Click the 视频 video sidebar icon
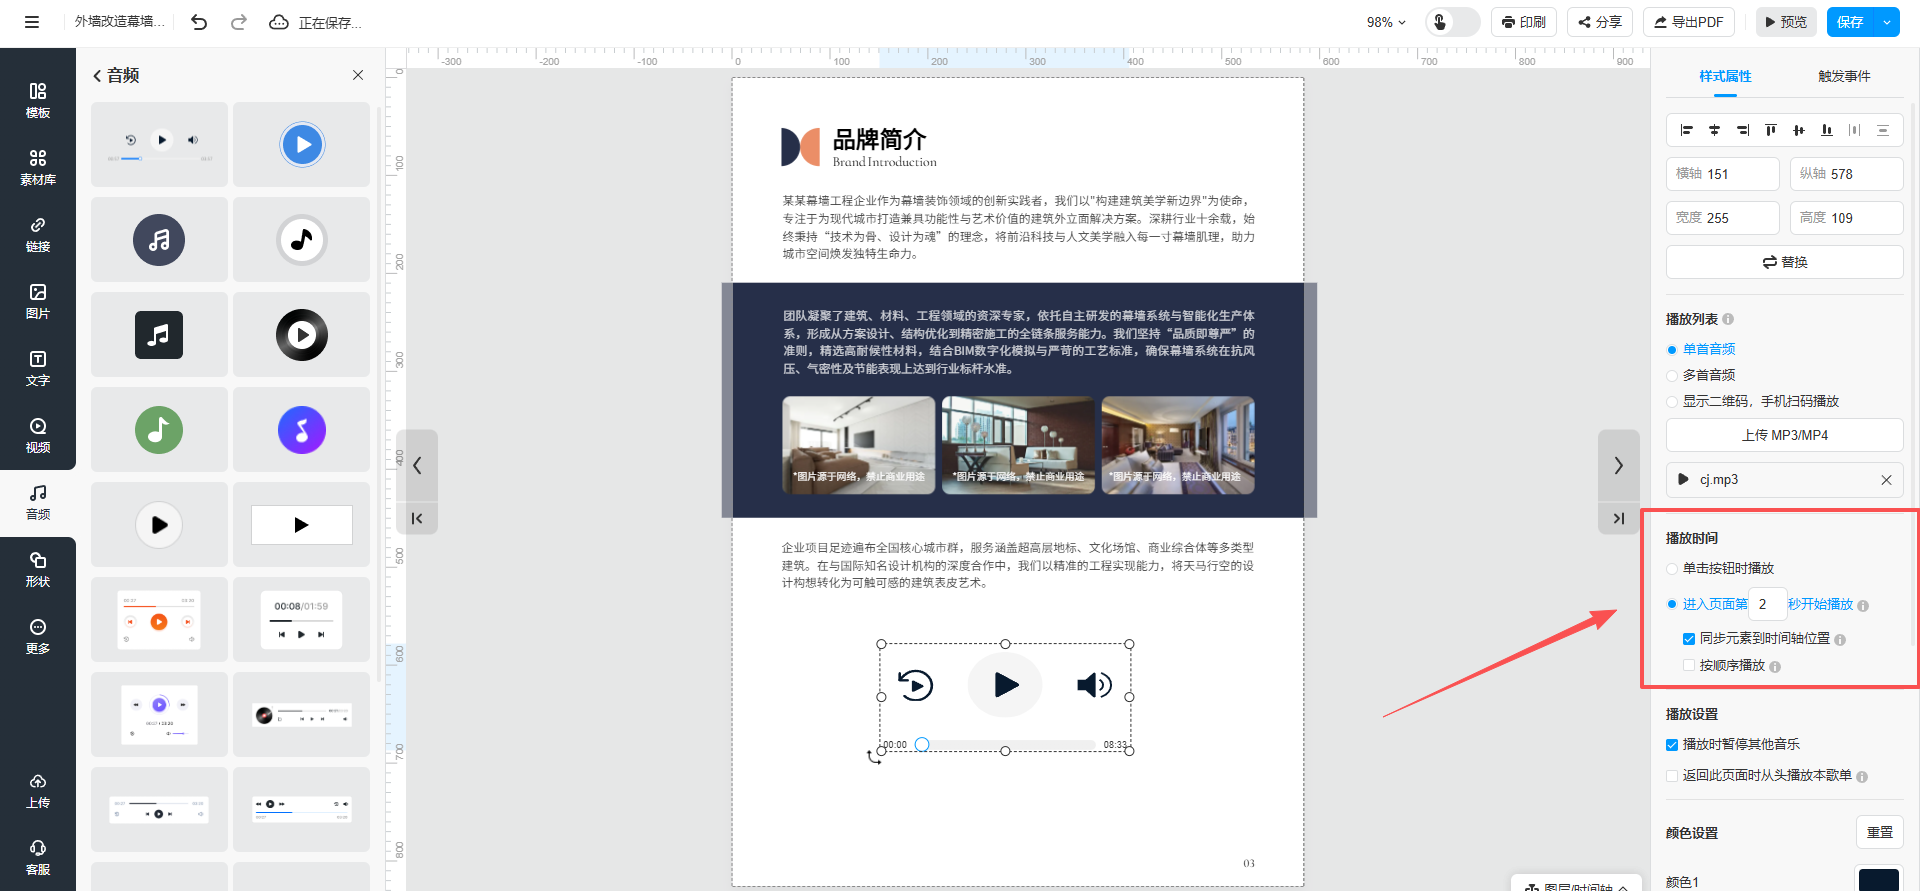This screenshot has width=1920, height=891. click(x=37, y=435)
